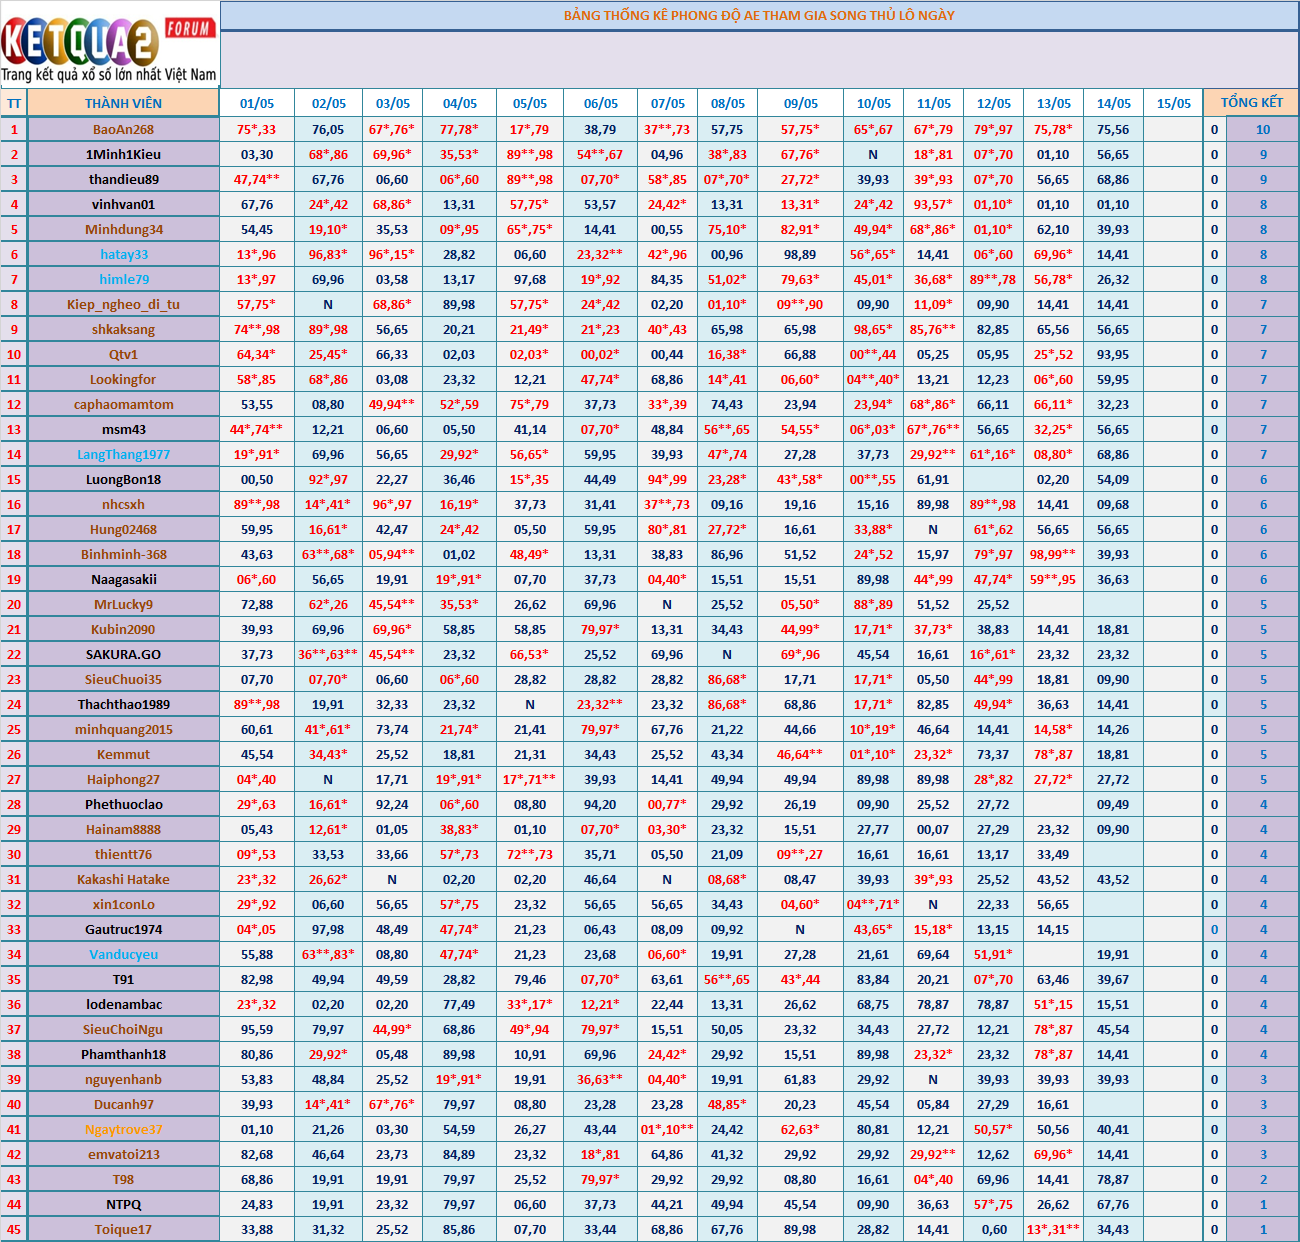
Task: Click member name Haiphong27
Action: [123, 779]
